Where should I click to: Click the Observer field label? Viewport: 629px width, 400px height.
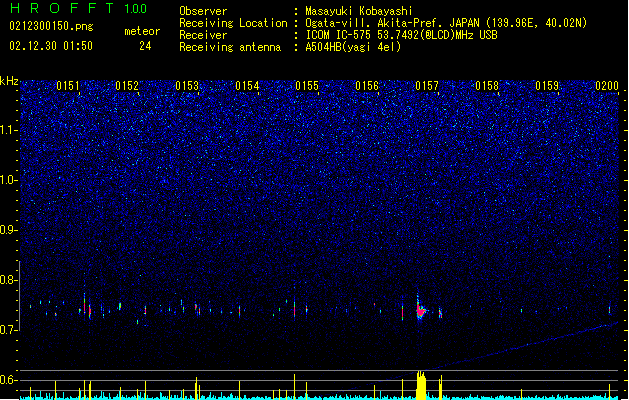tap(203, 11)
